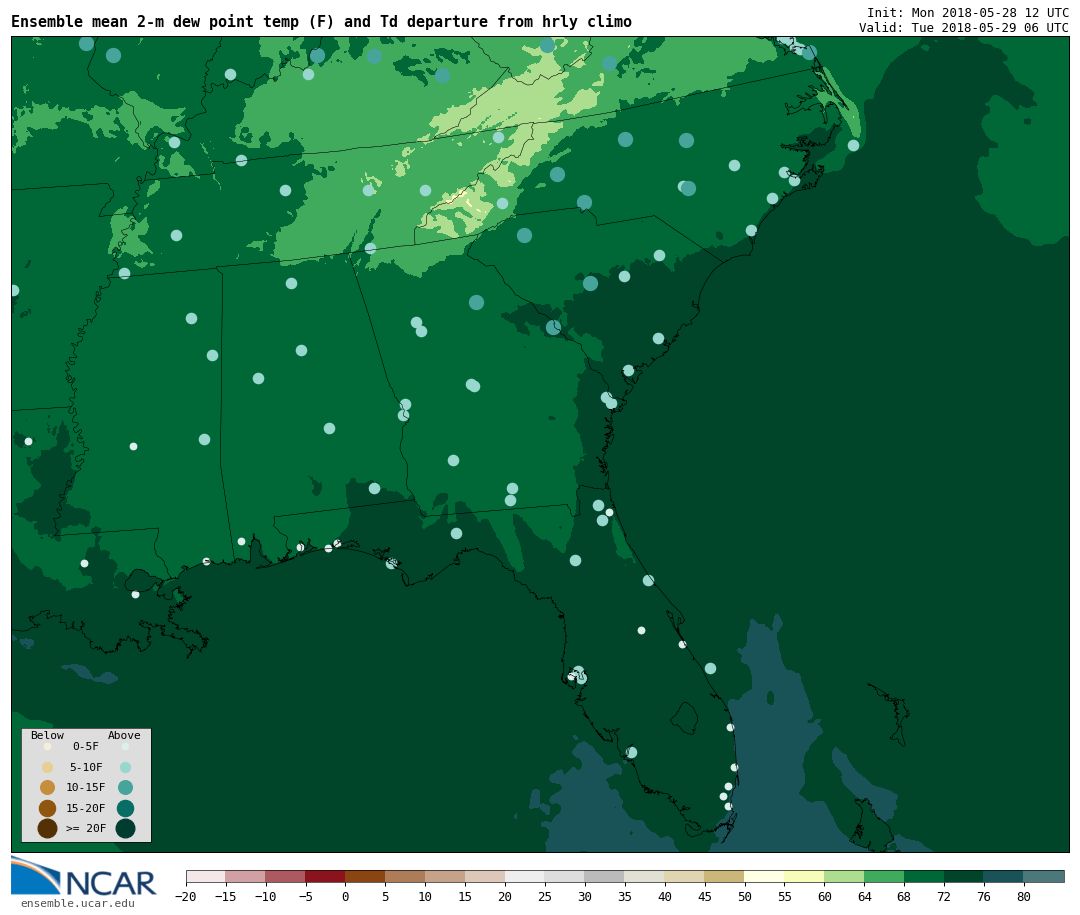Image resolution: width=1080 pixels, height=915 pixels.
Task: Click the Above 10-15F teal legend circle
Action: 125,788
